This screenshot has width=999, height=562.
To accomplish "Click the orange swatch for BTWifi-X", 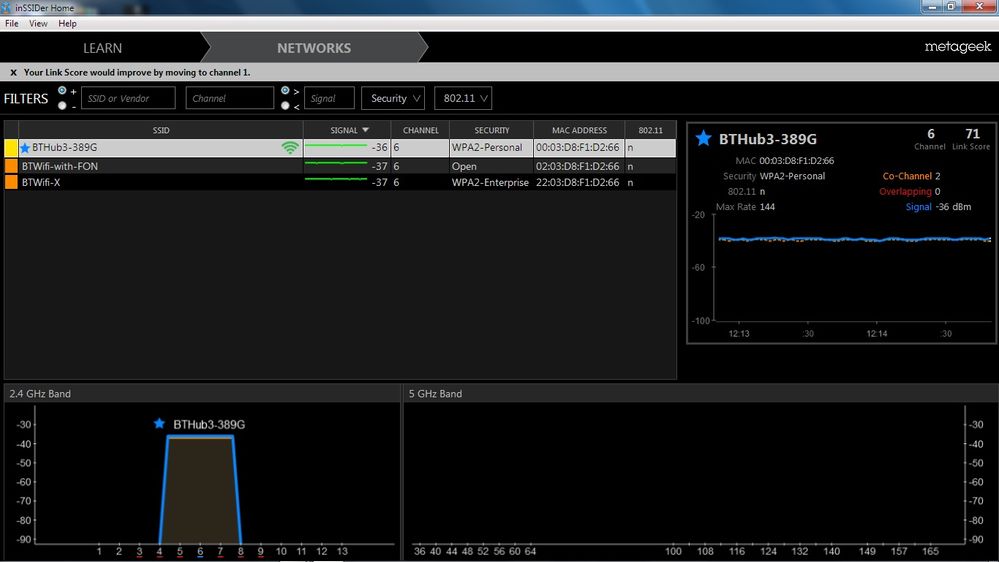I will [11, 182].
